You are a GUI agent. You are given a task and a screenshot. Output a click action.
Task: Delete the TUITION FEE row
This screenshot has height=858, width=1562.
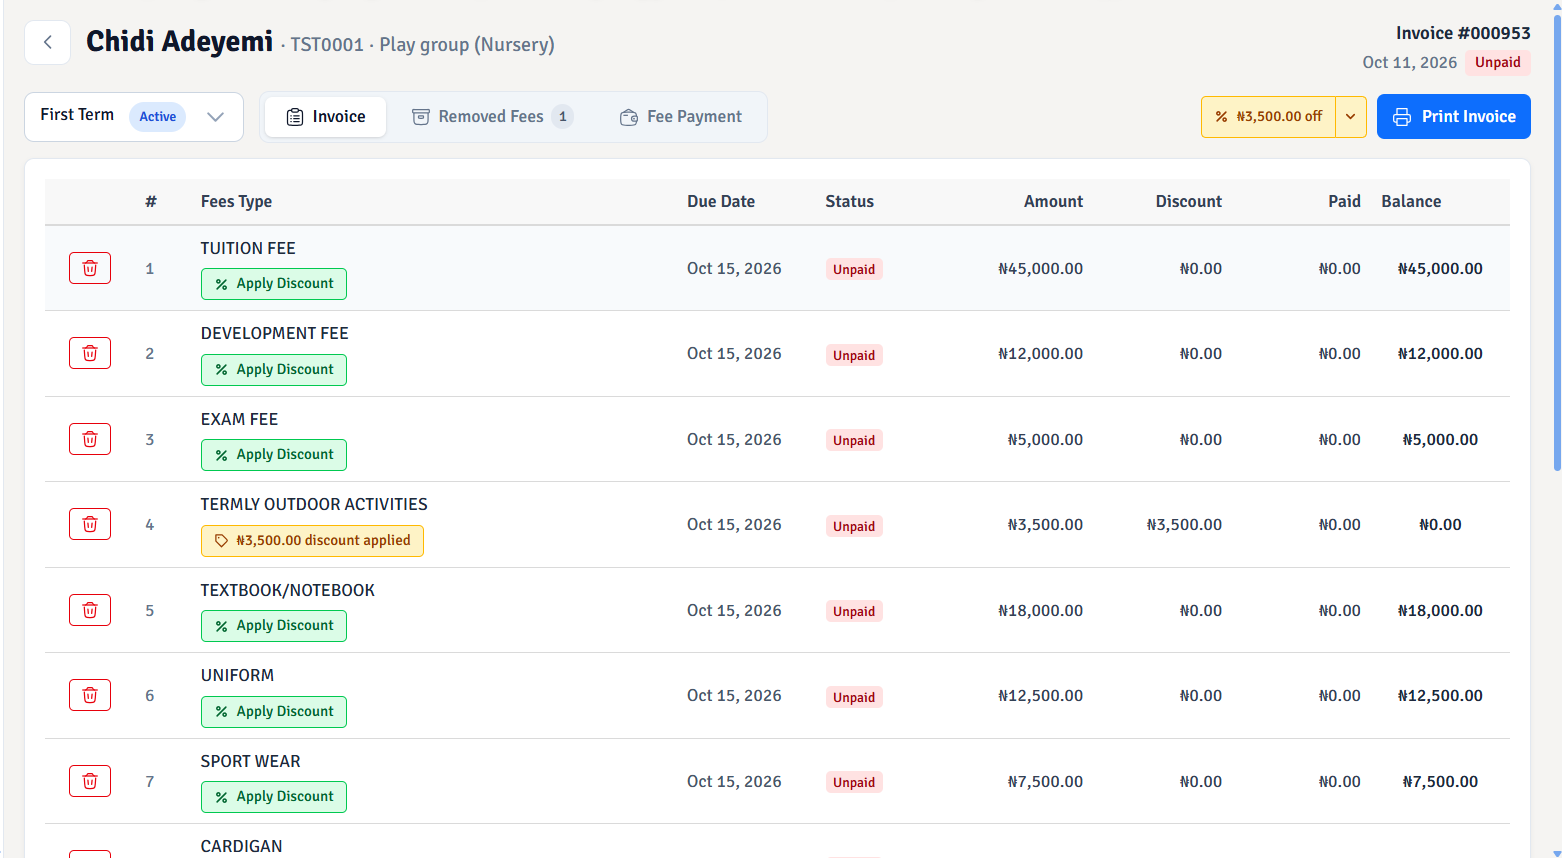pyautogui.click(x=90, y=268)
